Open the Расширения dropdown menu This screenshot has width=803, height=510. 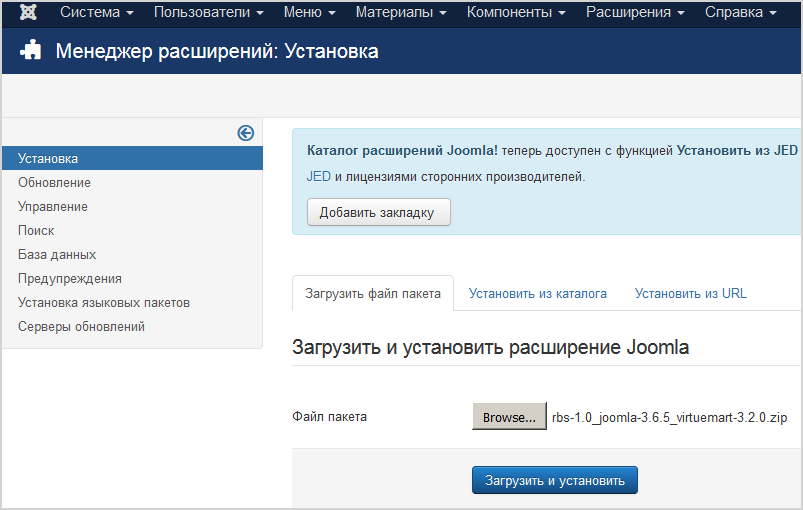click(635, 12)
